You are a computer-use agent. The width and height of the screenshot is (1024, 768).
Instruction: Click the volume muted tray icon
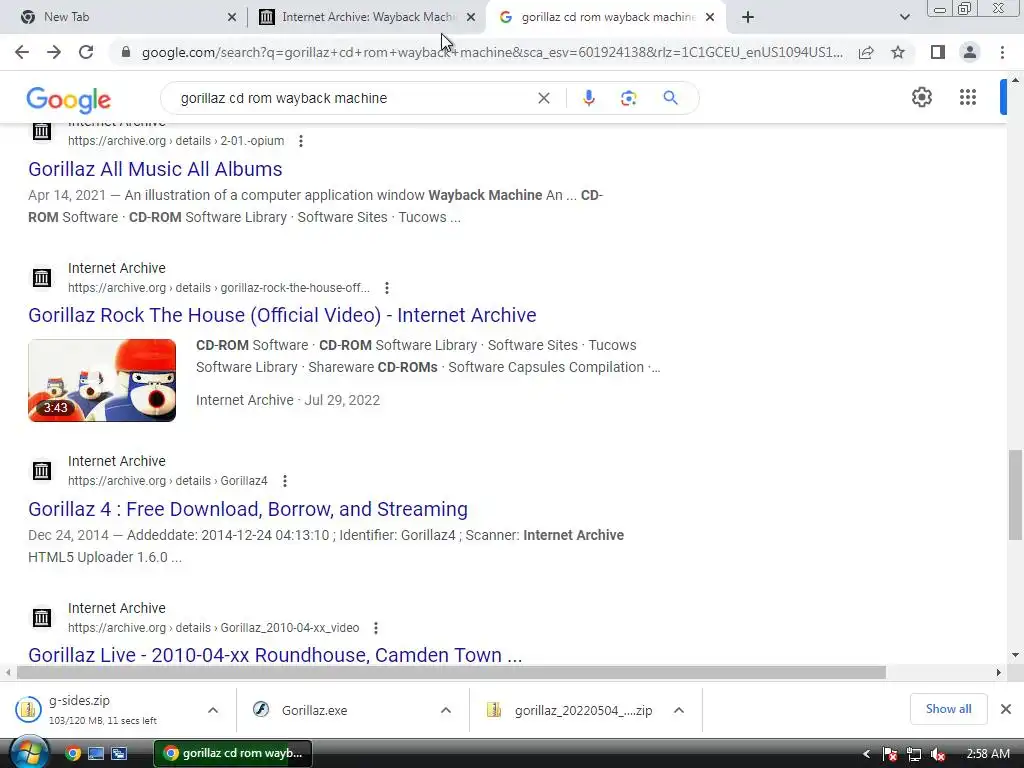click(938, 754)
